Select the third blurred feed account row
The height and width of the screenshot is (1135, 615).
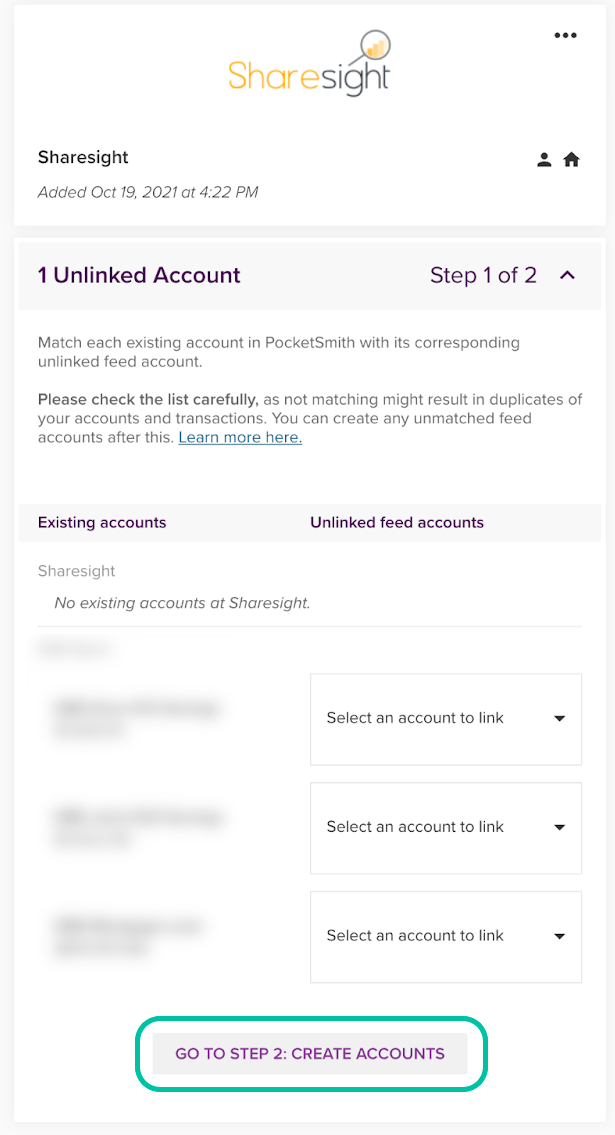127,936
